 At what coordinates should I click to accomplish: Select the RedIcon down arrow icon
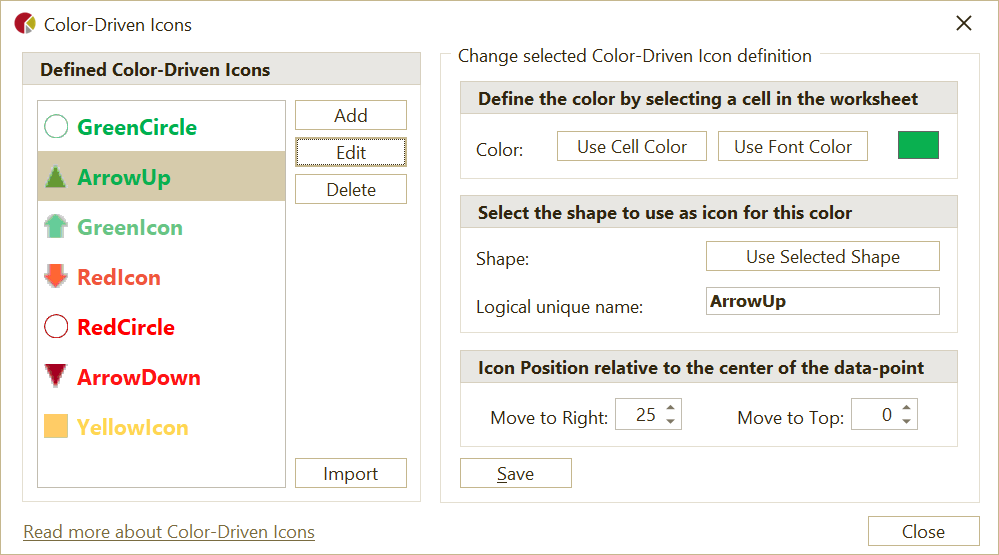[57, 277]
